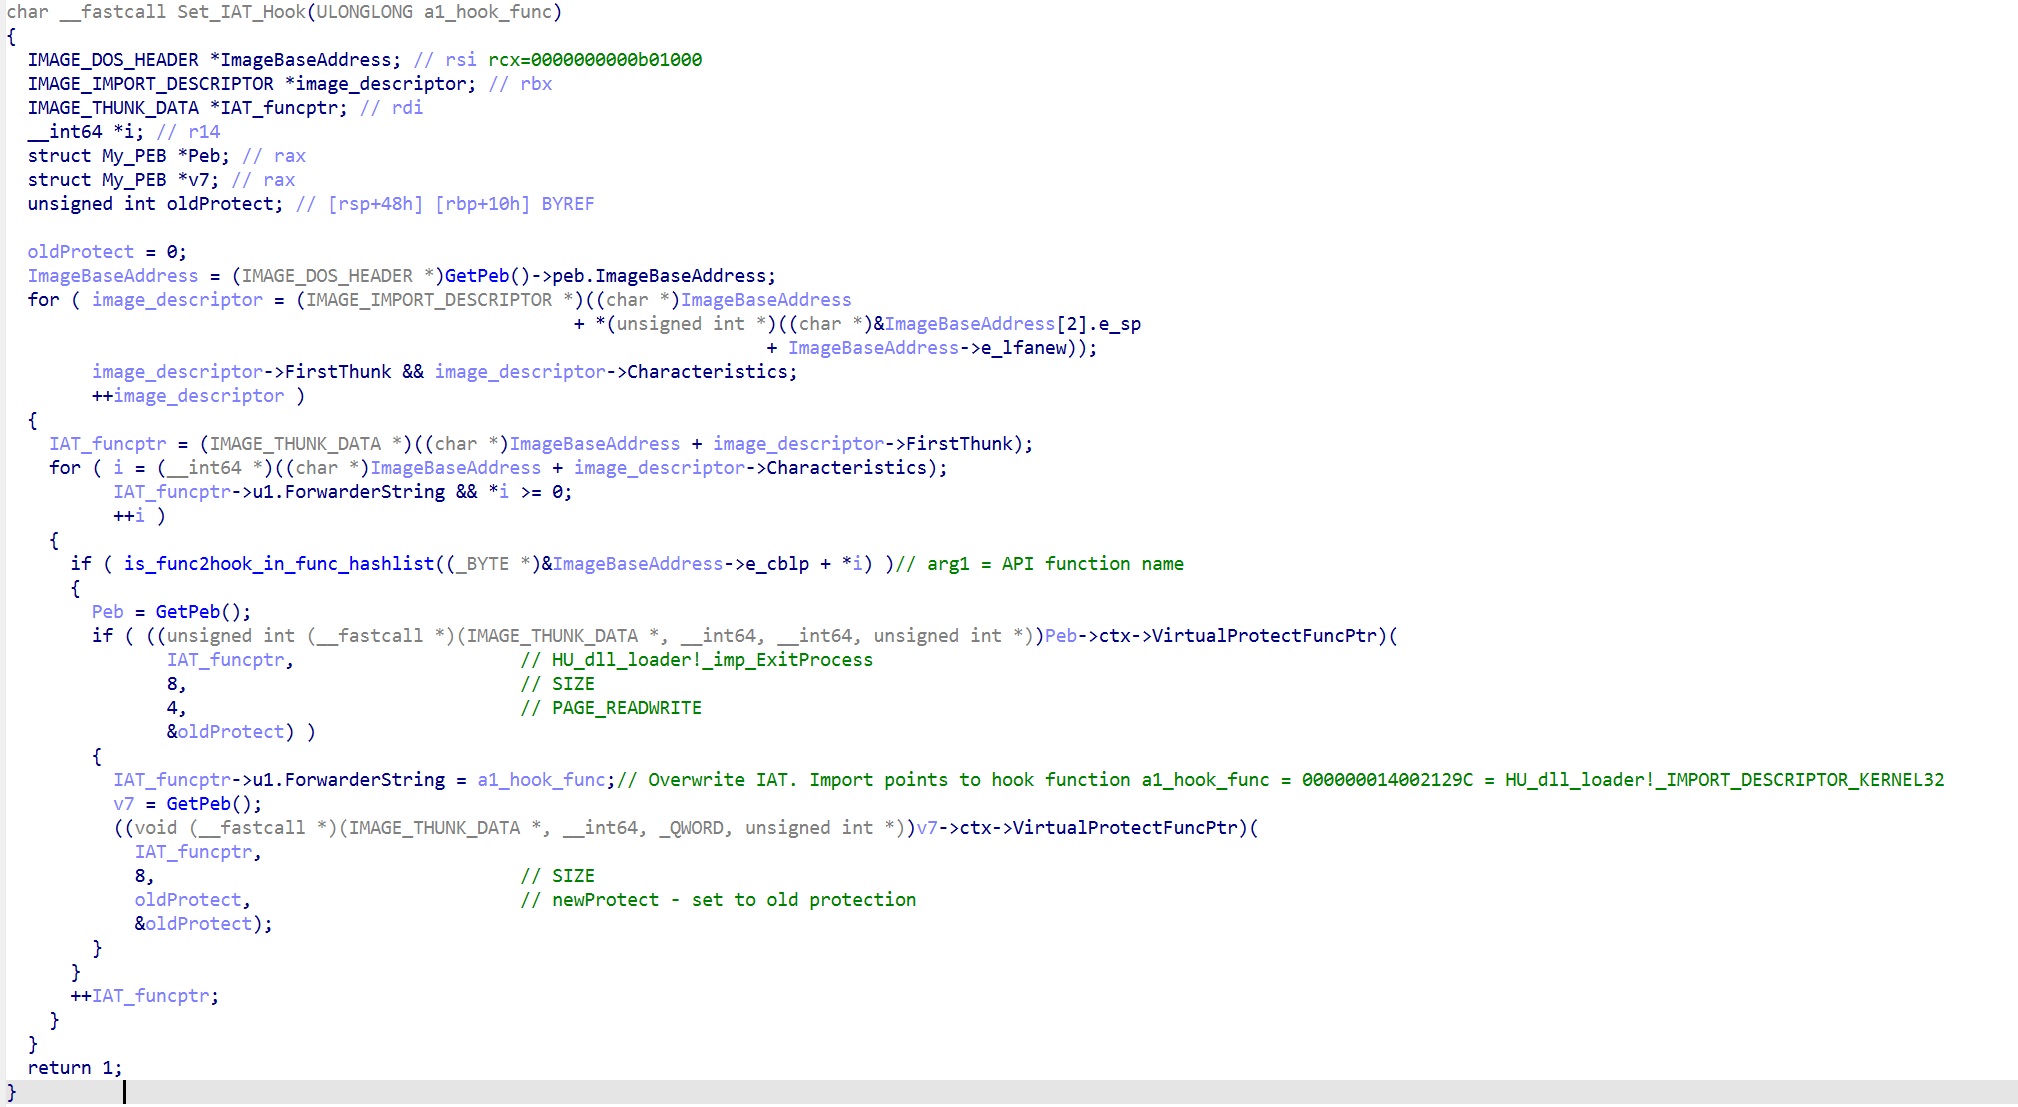Screen dimensions: 2018x1107
Task: Click the Set_IAT_Hook function name
Action: [x=241, y=12]
